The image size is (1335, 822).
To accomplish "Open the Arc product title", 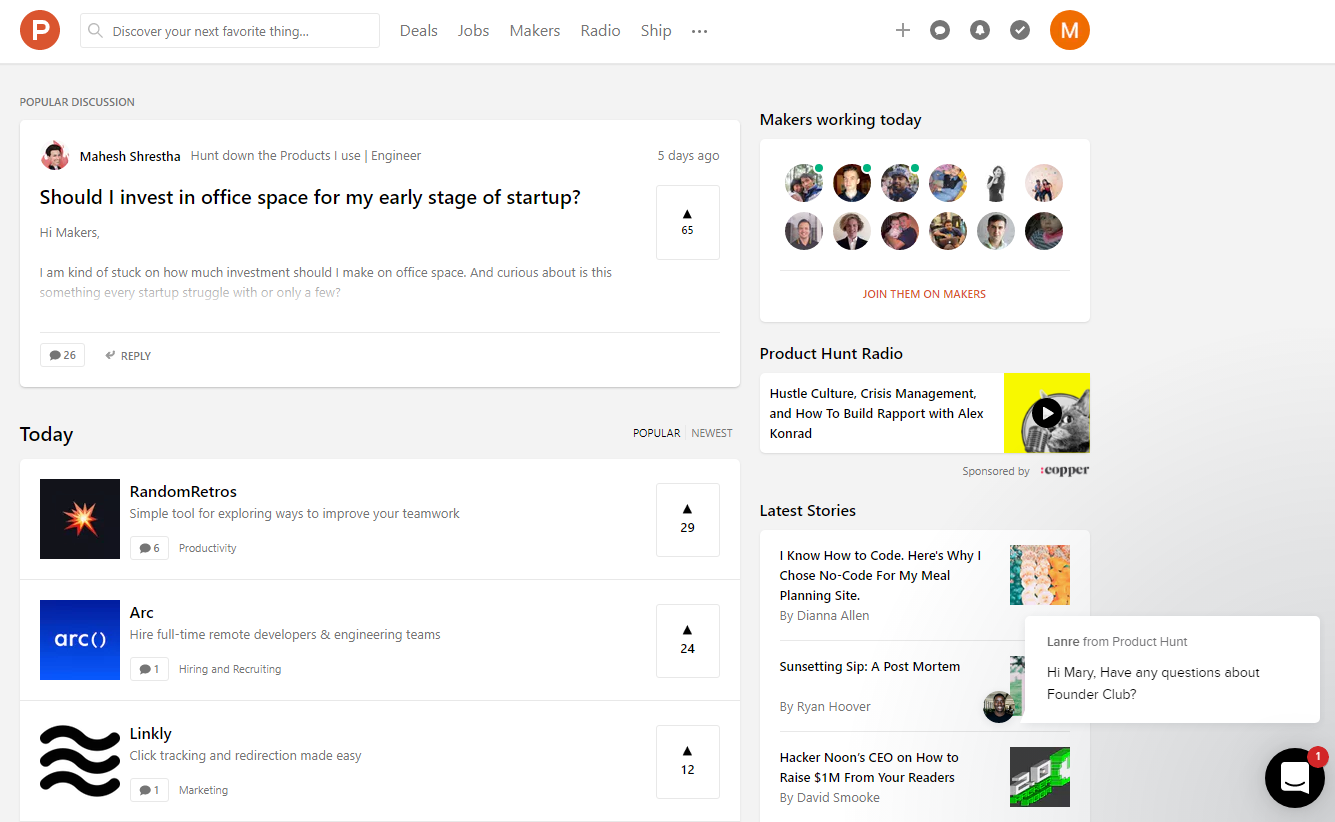I will click(x=142, y=612).
